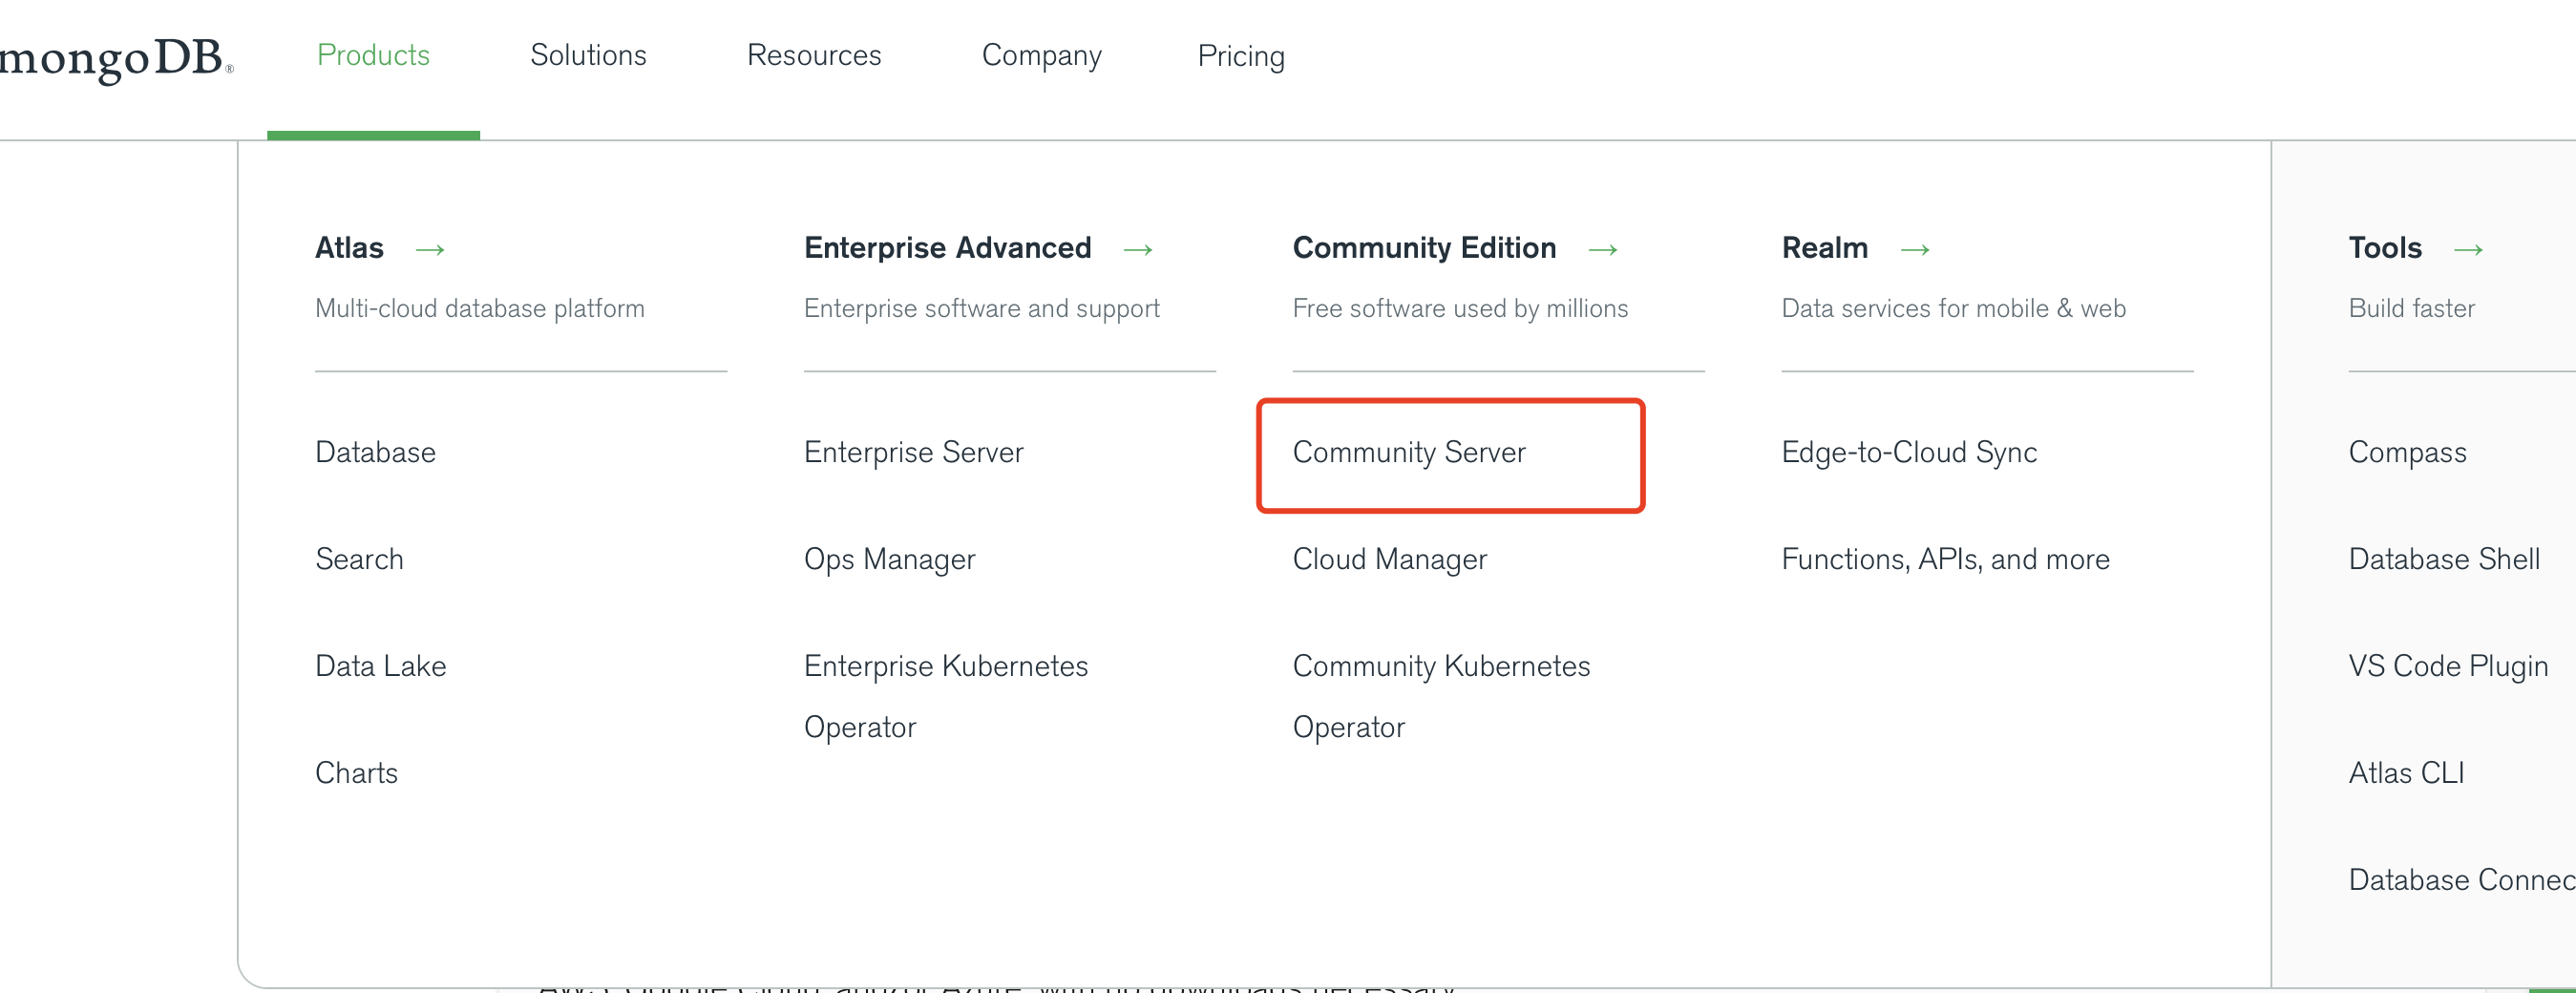Click the arrow next to Atlas
This screenshot has width=2576, height=993.
point(430,249)
